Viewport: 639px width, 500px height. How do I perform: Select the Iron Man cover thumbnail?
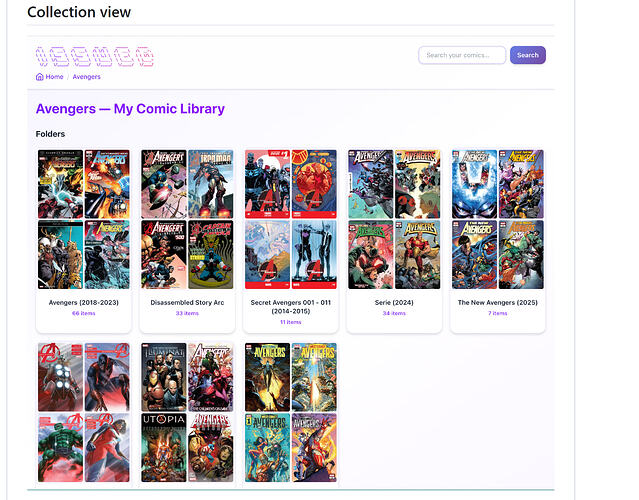pyautogui.click(x=211, y=184)
